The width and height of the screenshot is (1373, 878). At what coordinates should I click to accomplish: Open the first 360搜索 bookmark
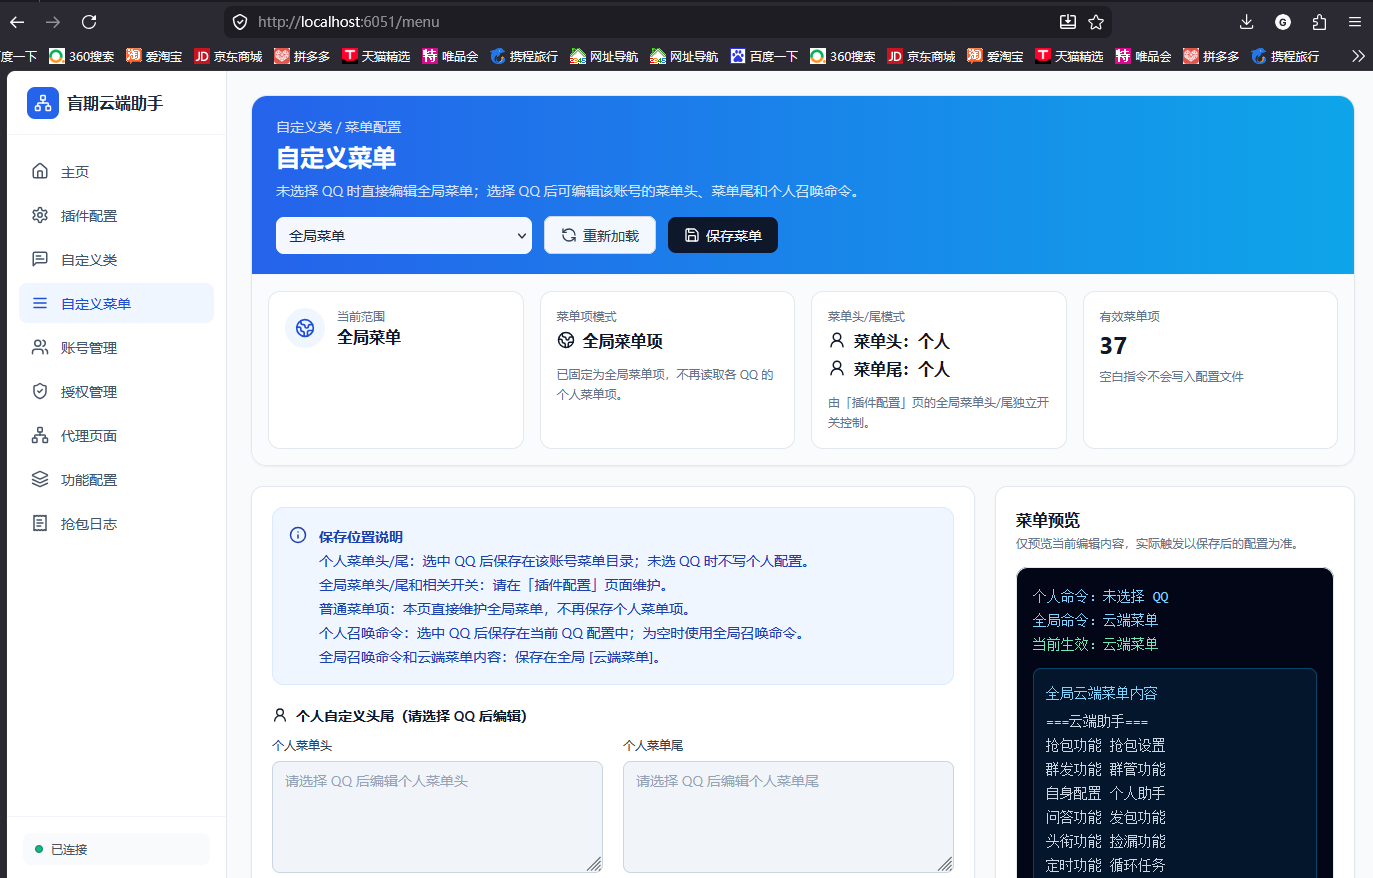(x=82, y=56)
